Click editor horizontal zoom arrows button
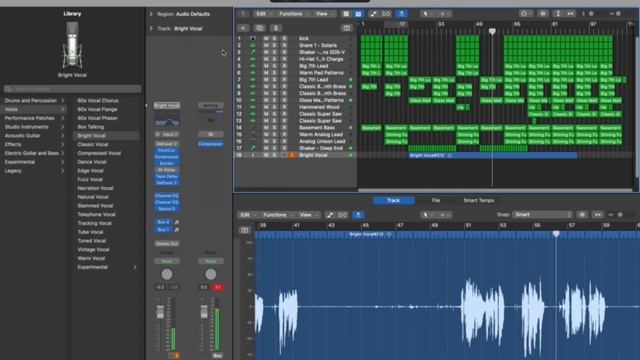Viewport: 640px width, 360px height. (x=598, y=215)
